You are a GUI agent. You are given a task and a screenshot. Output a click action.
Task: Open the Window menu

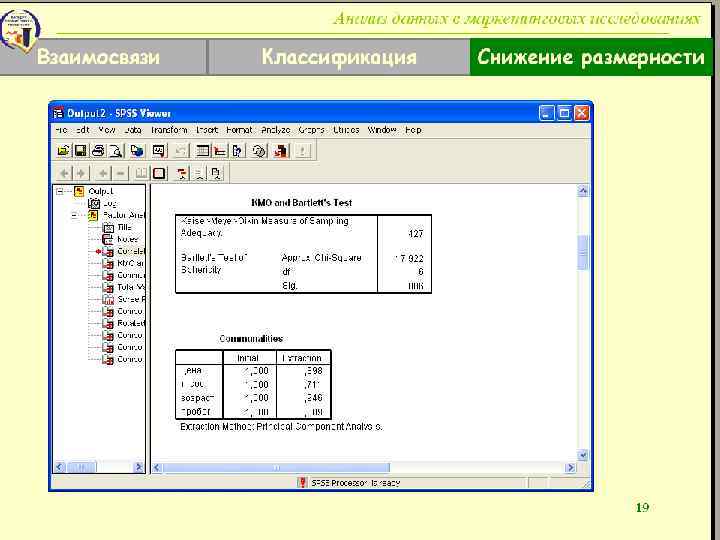(382, 130)
